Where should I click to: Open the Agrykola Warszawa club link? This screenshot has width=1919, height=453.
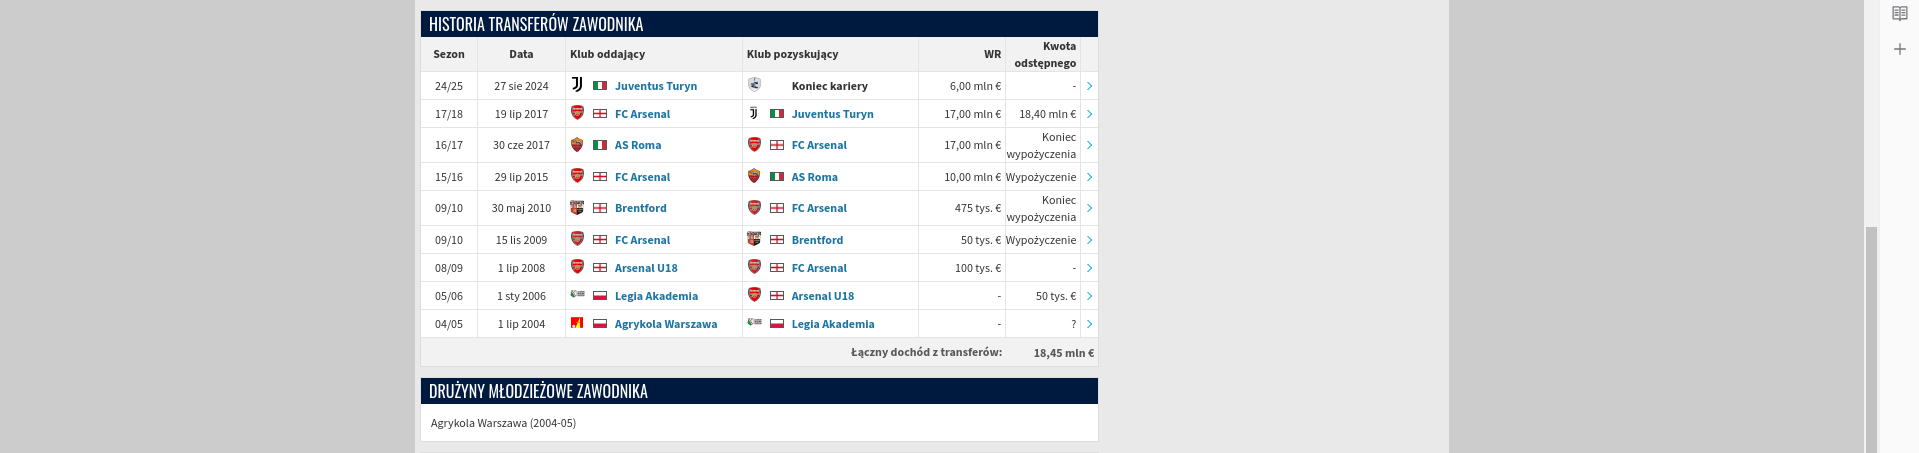pos(666,324)
